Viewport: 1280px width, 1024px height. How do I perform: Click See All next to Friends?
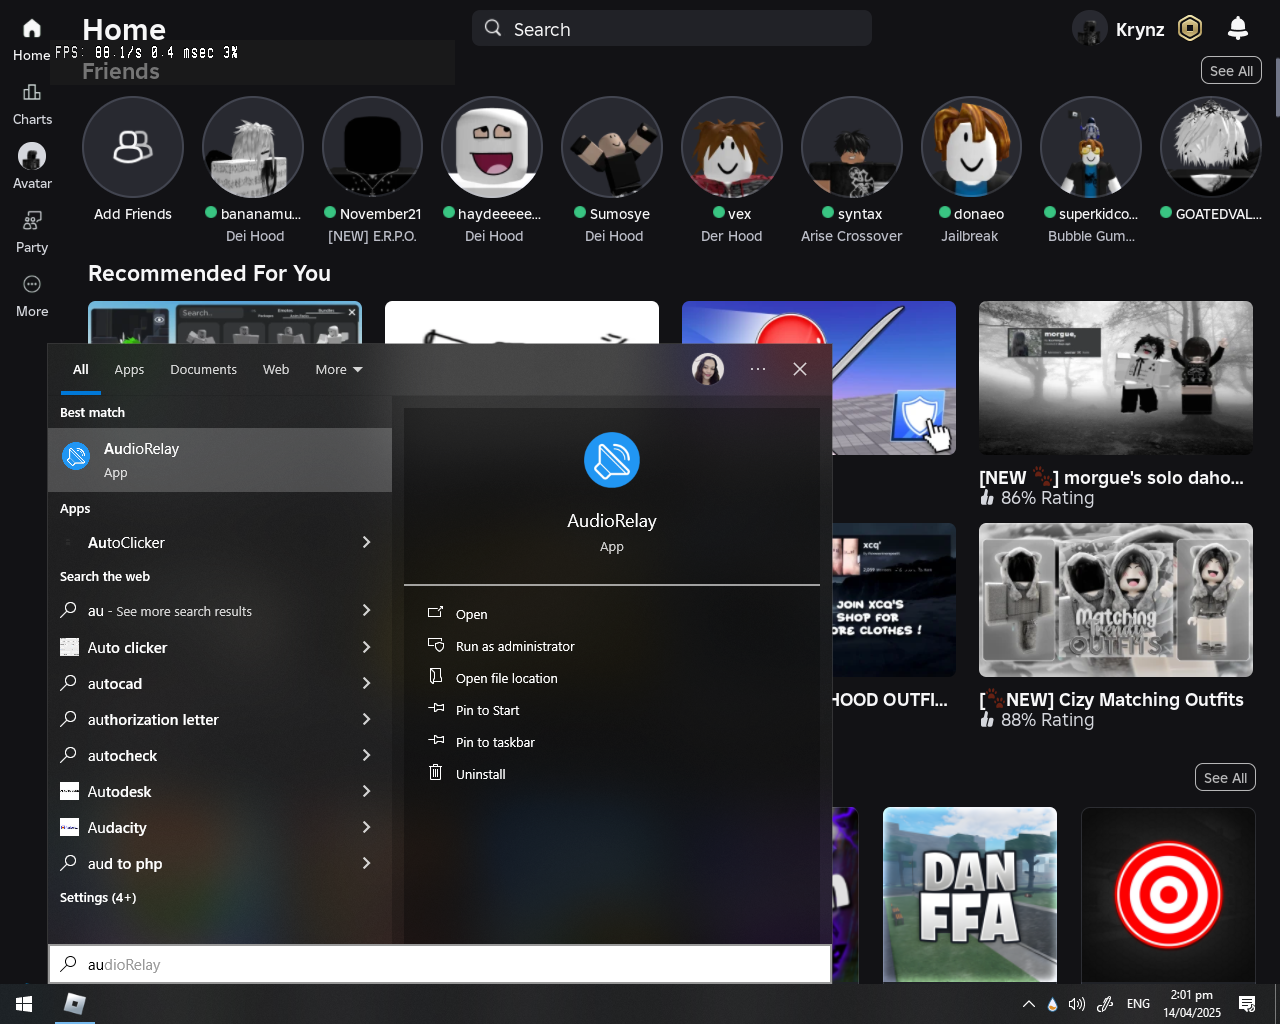click(x=1231, y=71)
